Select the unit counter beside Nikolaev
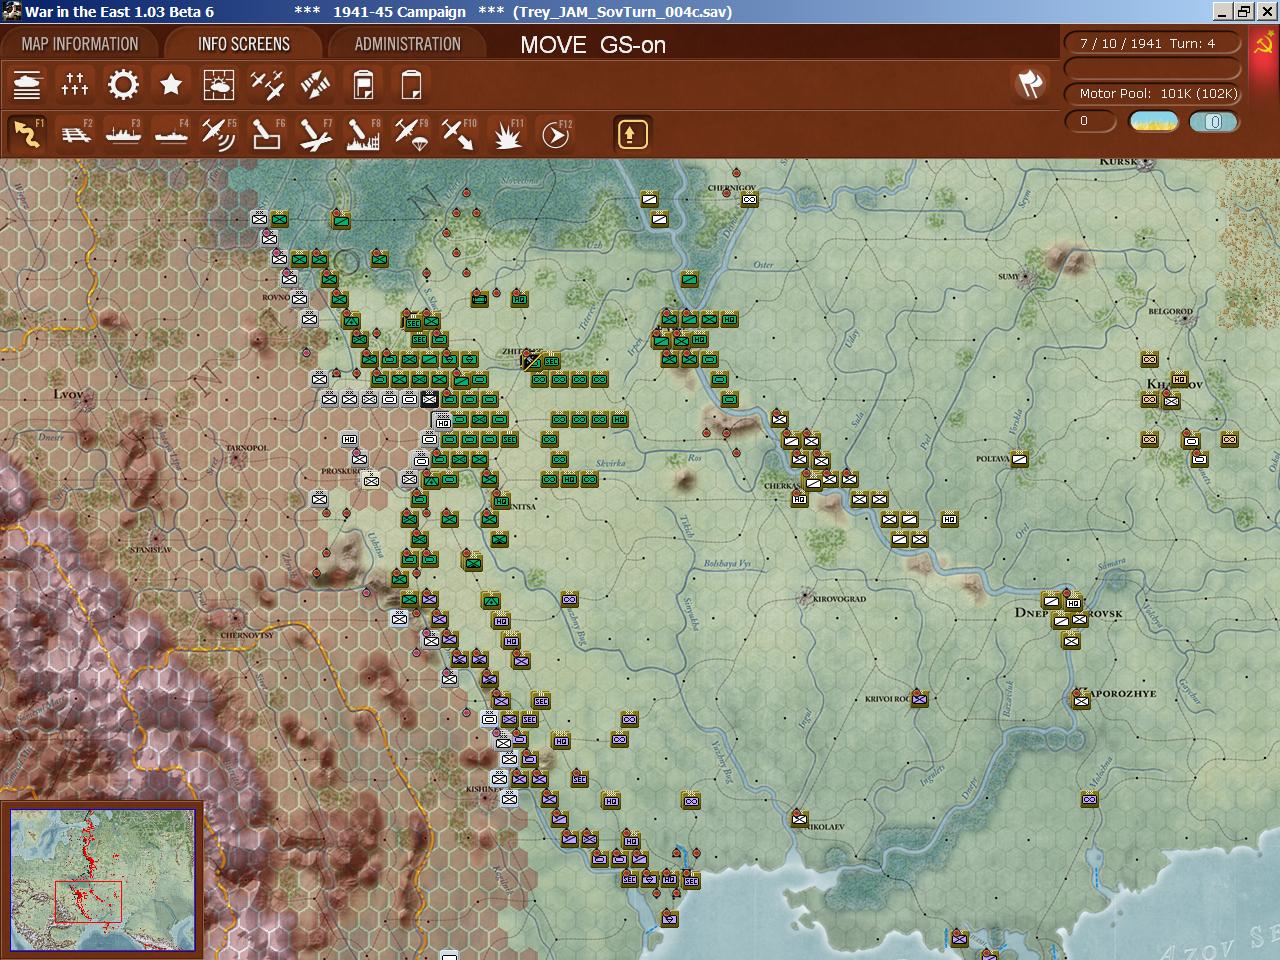The image size is (1280, 960). (799, 819)
